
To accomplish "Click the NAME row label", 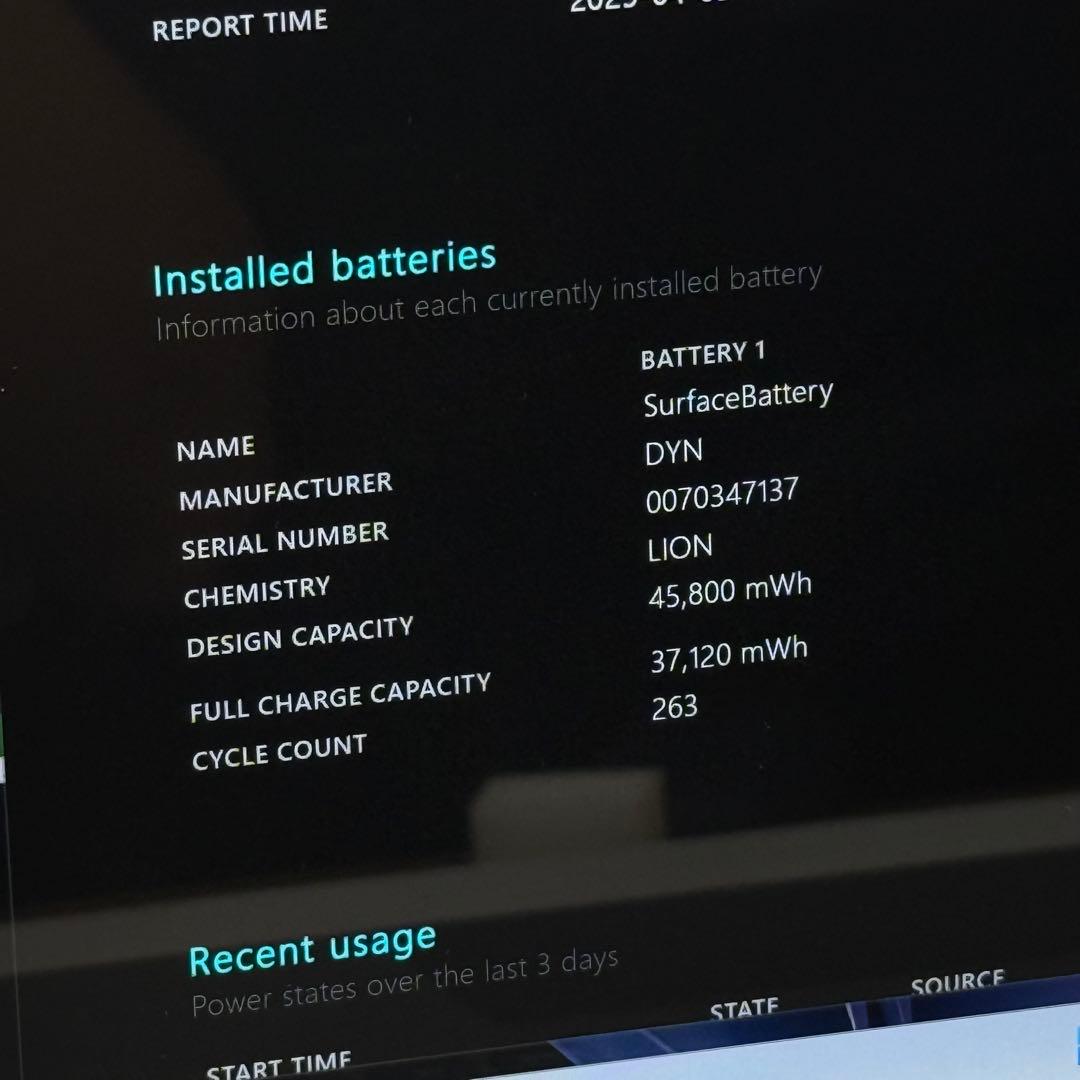I will pyautogui.click(x=216, y=448).
